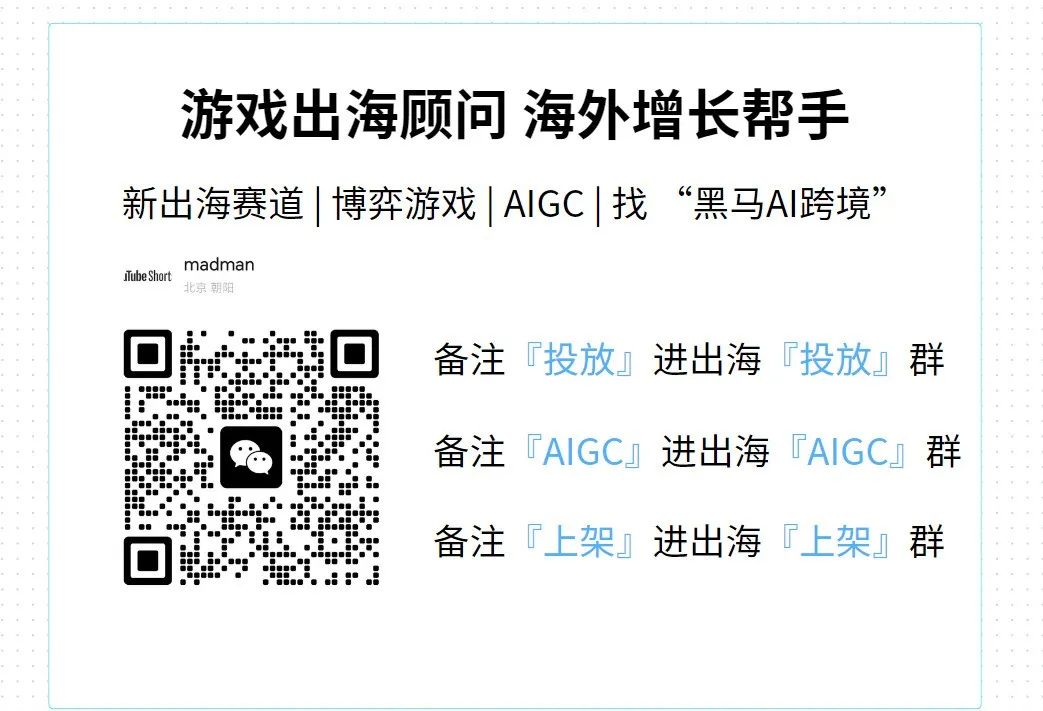Screen dimensions: 1043x711
Task: Click the 海外增长帮手 headline text
Action: point(686,114)
